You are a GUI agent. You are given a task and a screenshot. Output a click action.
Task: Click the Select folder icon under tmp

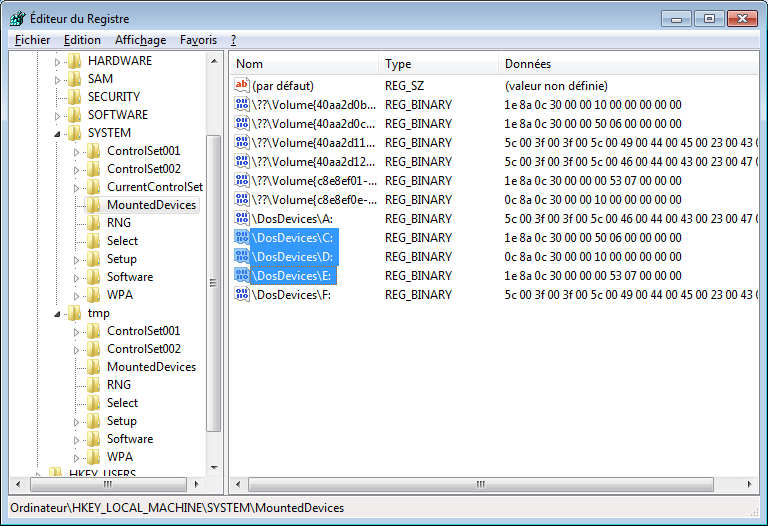94,403
